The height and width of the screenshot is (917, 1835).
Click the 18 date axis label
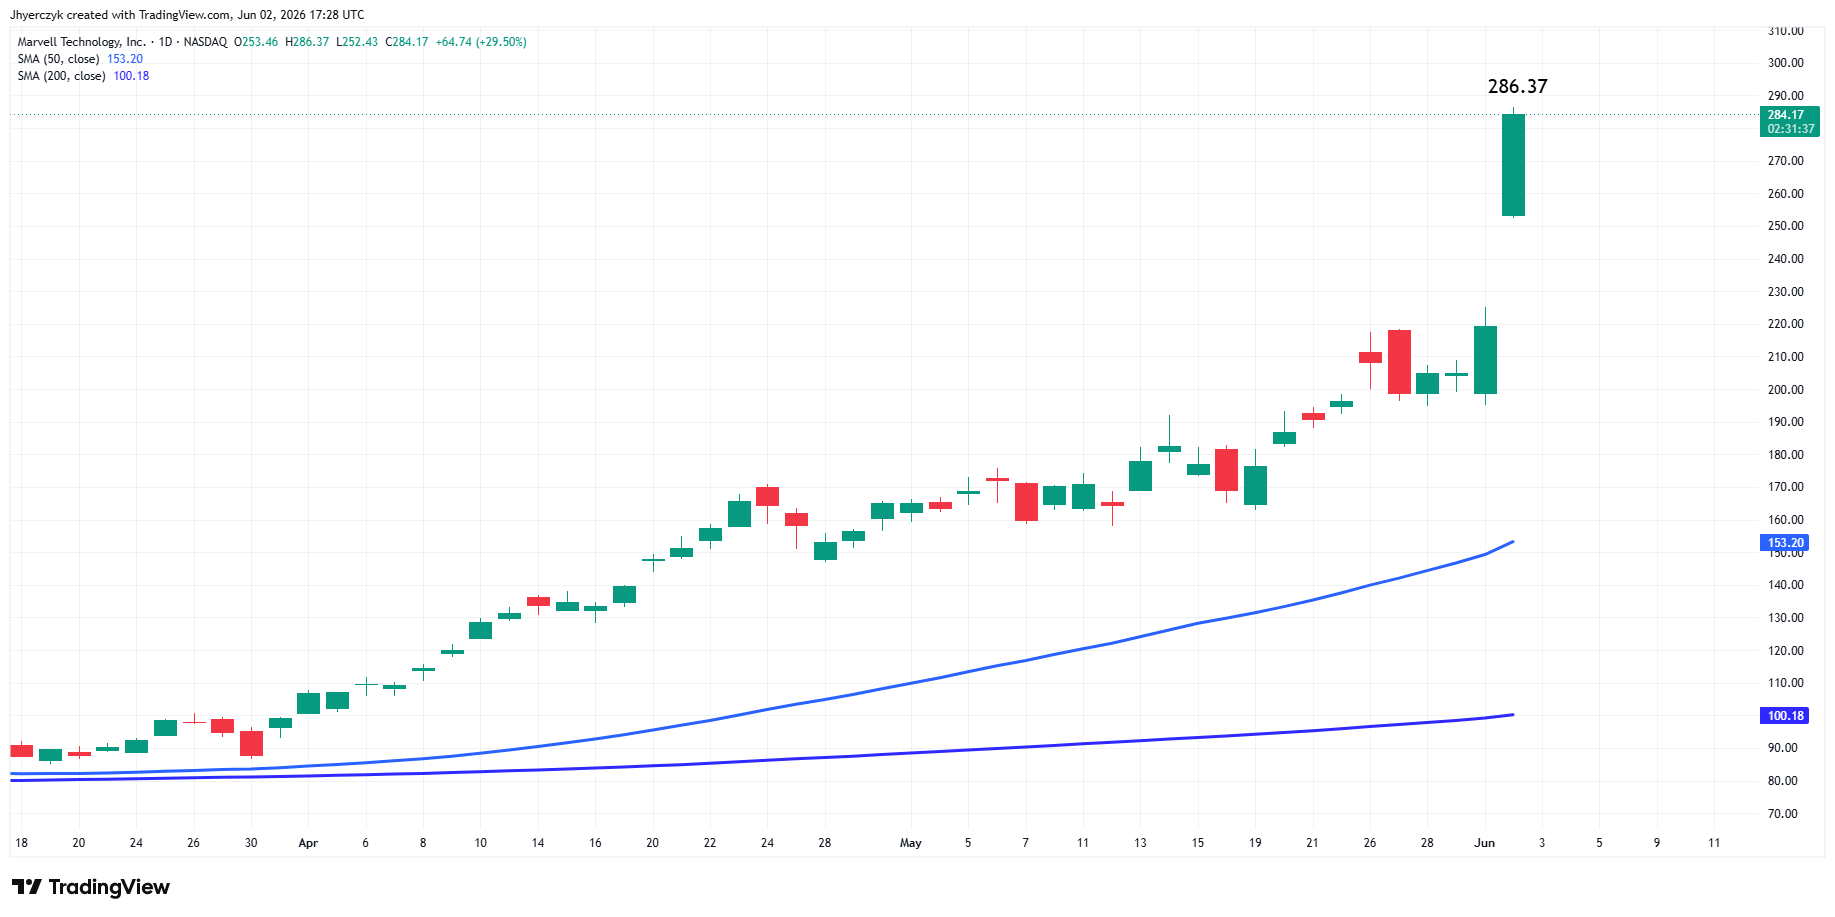(x=22, y=843)
